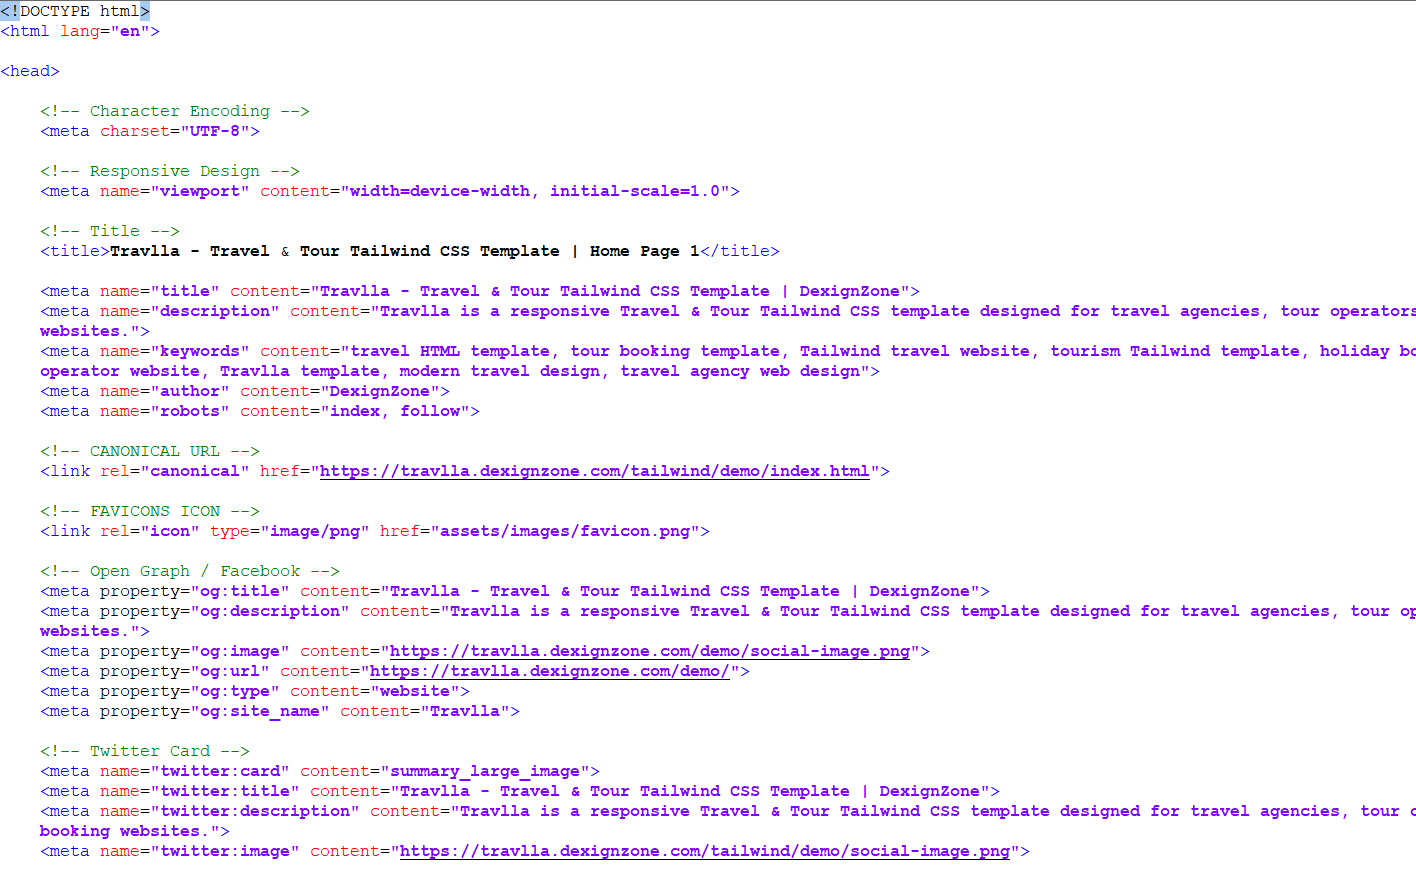1416x871 pixels.
Task: Open the og:image social-image.png link
Action: click(x=649, y=651)
